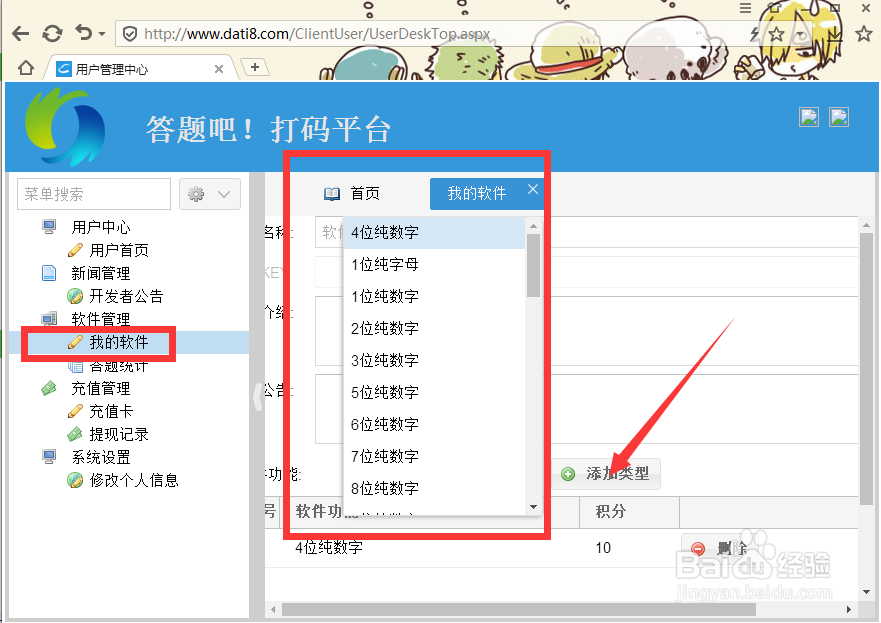Select 7位纯数字 from dropdown list
This screenshot has width=881, height=623.
pos(434,457)
